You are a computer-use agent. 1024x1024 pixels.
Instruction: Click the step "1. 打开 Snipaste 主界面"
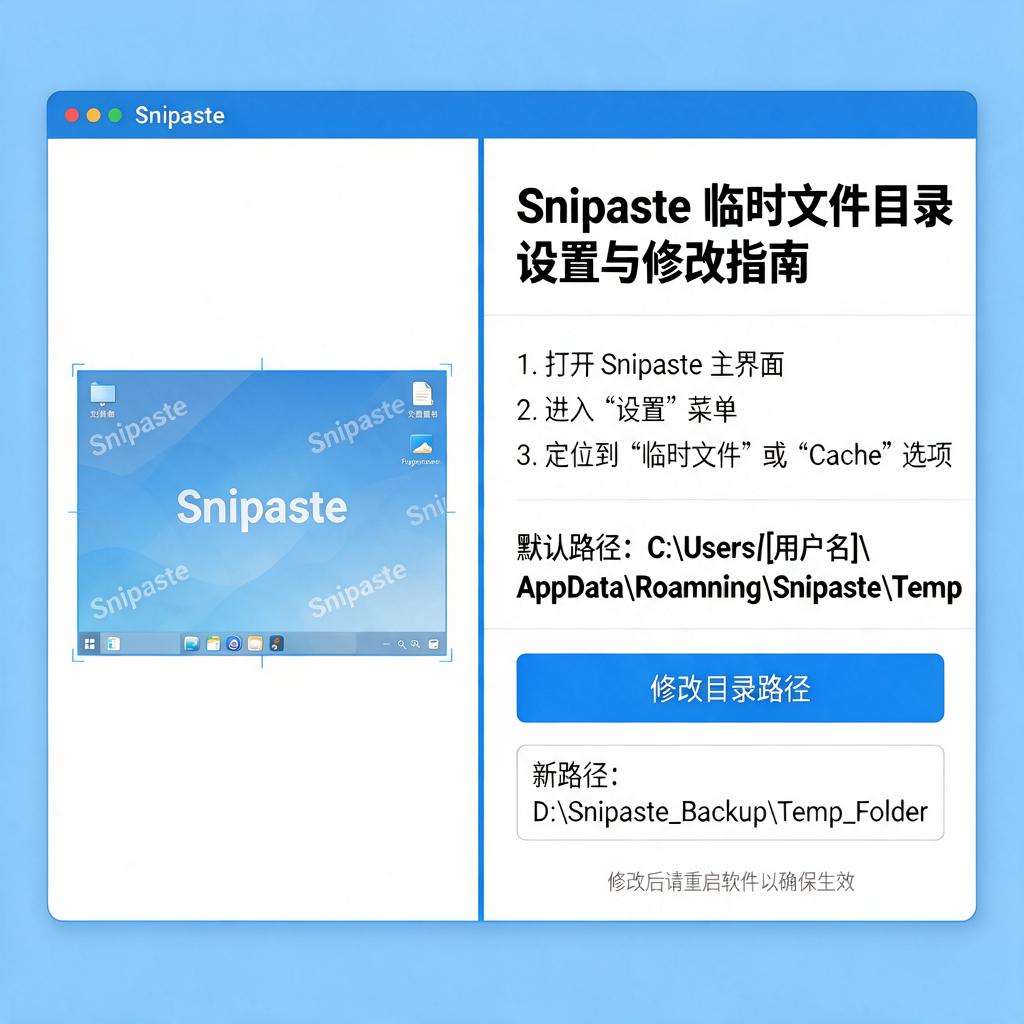tap(650, 364)
